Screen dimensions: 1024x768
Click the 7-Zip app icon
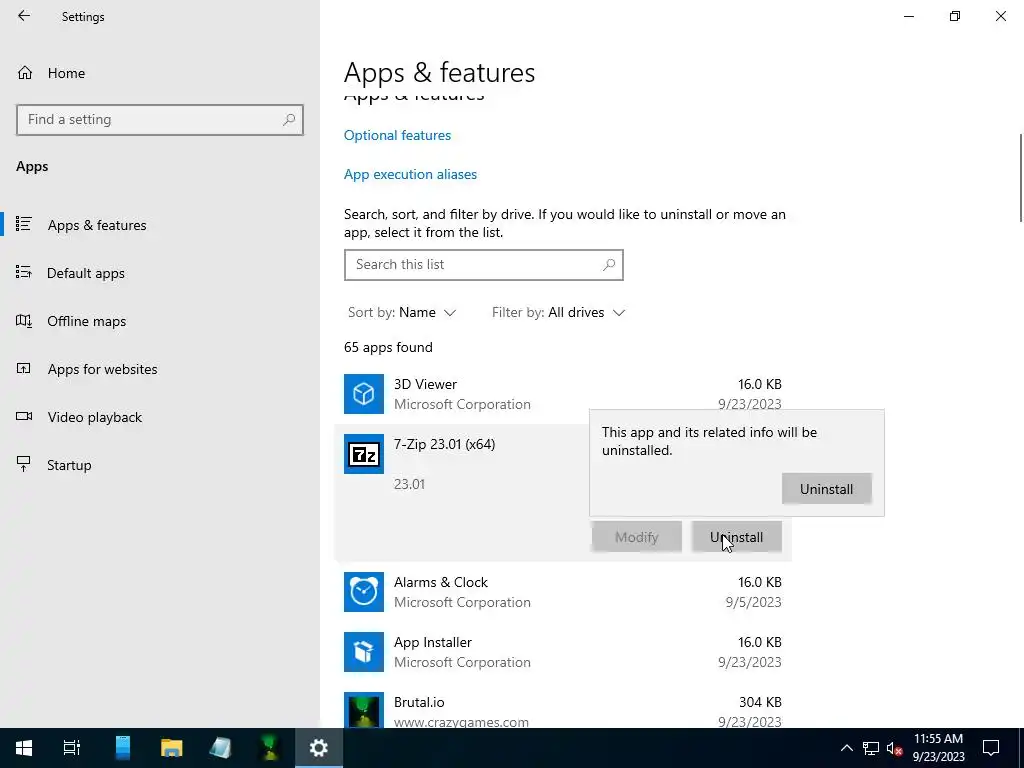click(364, 454)
